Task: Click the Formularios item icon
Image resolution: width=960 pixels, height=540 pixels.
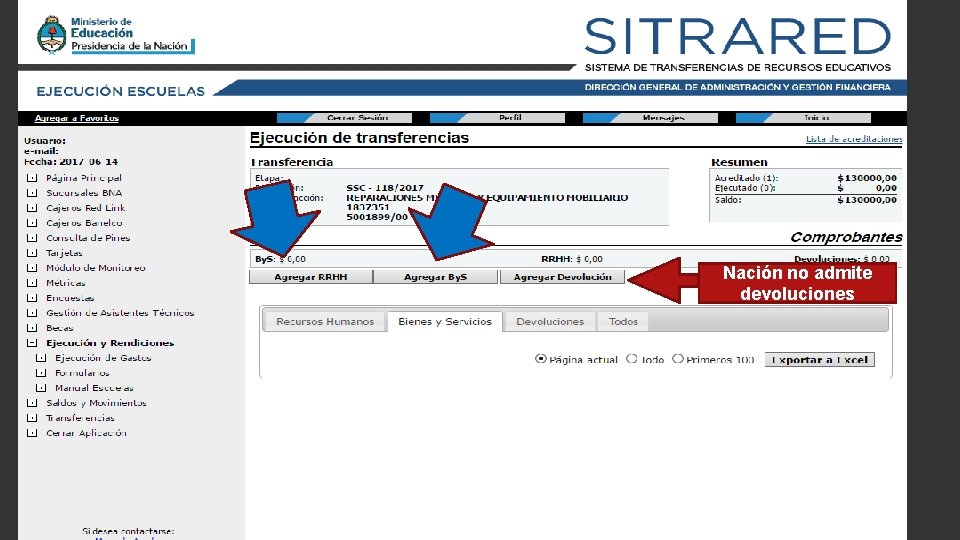Action: click(x=41, y=373)
